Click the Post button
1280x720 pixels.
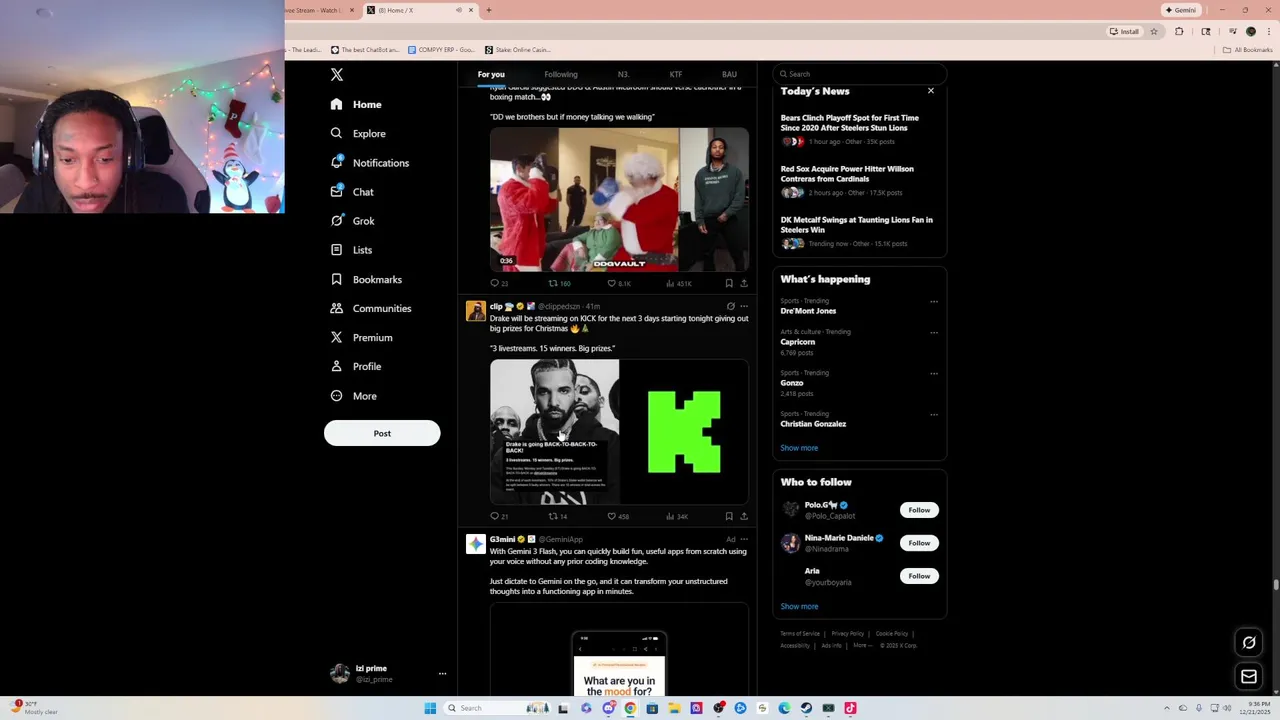click(x=382, y=433)
